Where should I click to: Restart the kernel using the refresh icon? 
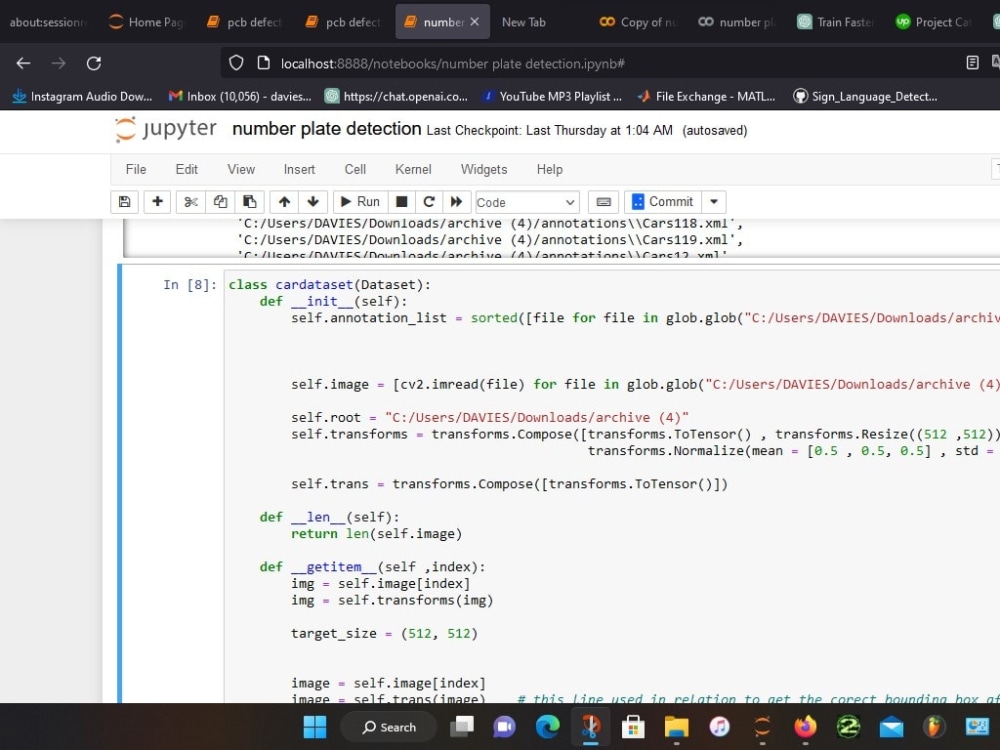pos(428,201)
